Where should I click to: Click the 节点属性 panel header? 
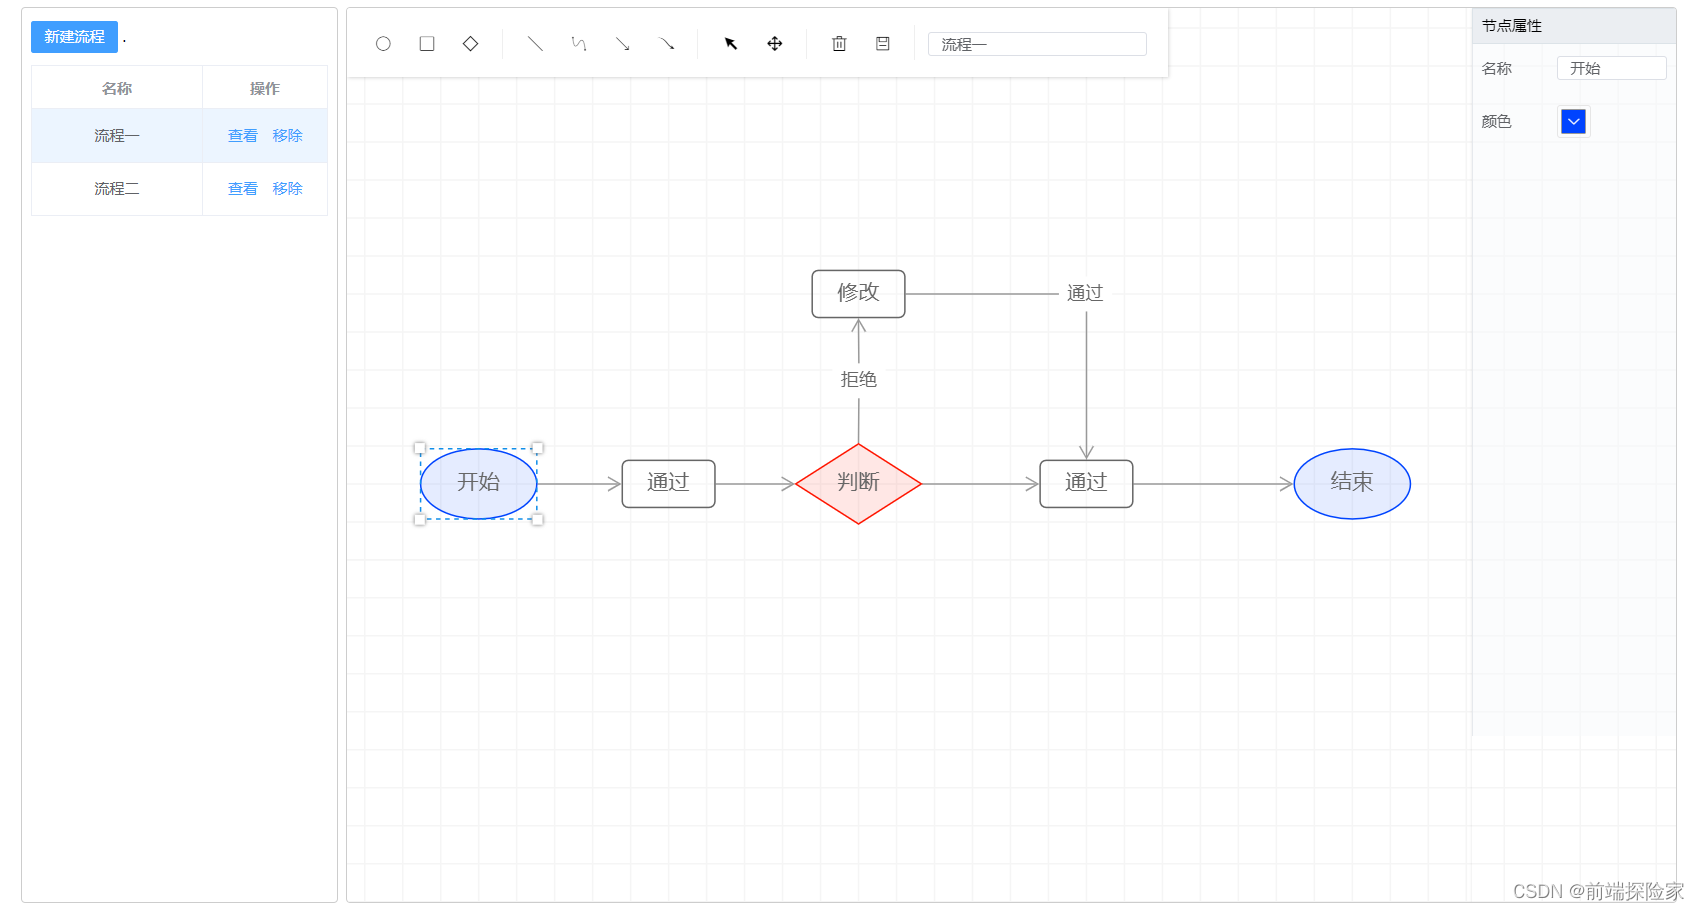(1574, 26)
